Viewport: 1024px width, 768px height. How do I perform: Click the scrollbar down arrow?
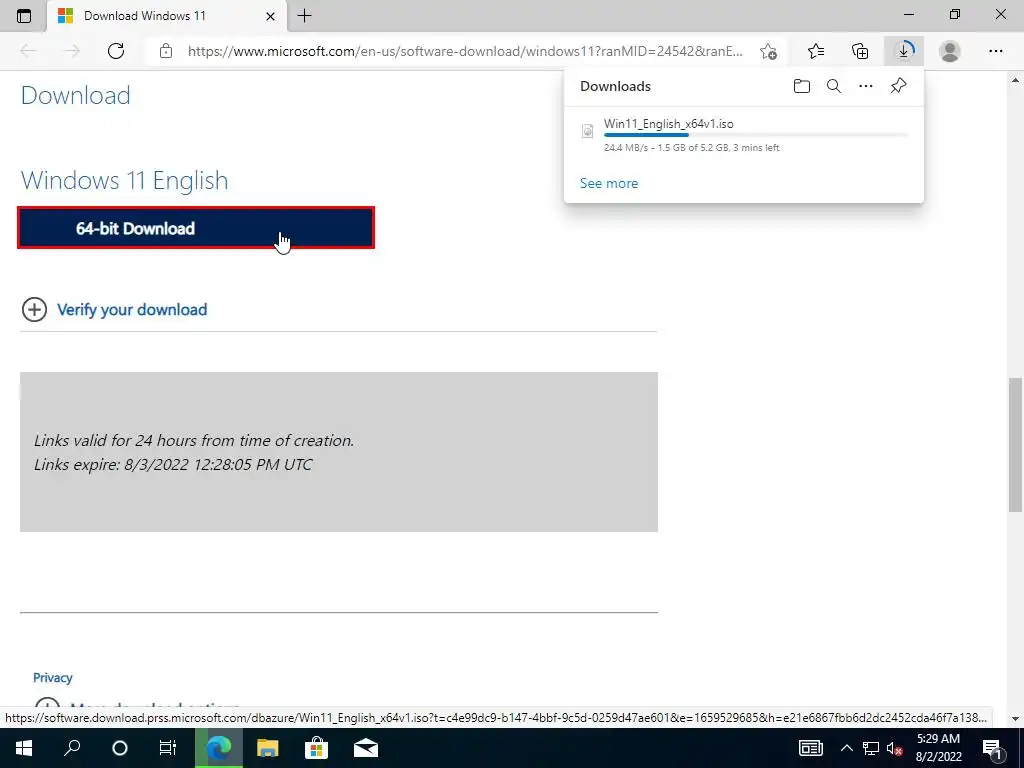tap(1015, 719)
